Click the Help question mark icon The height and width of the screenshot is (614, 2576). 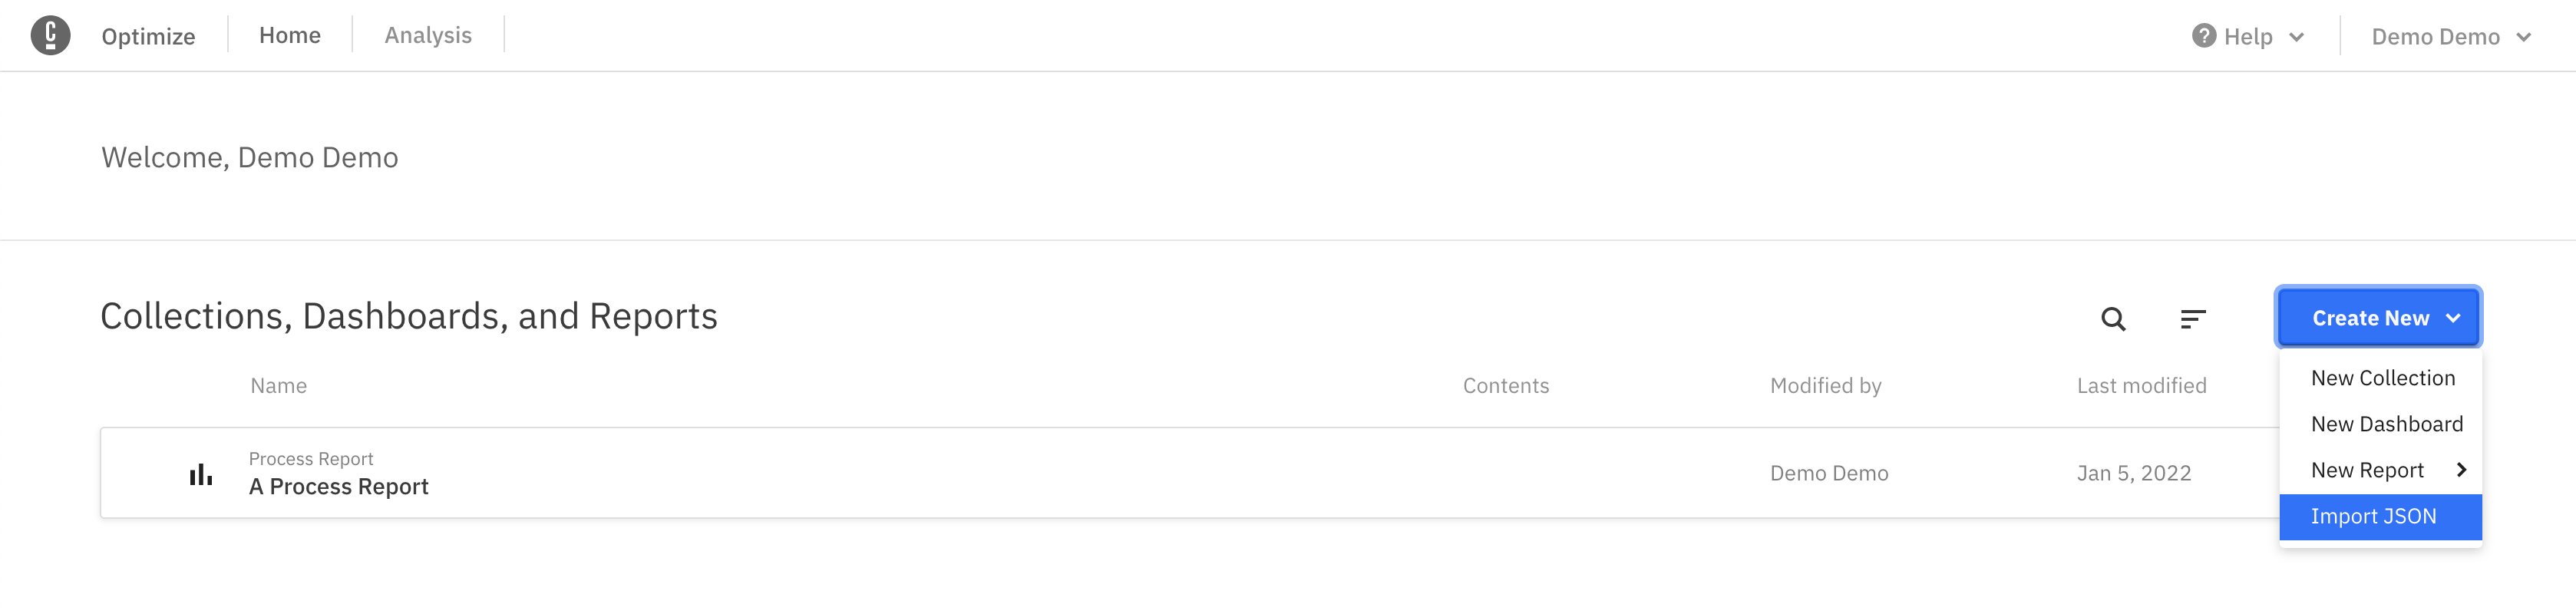click(x=2204, y=36)
